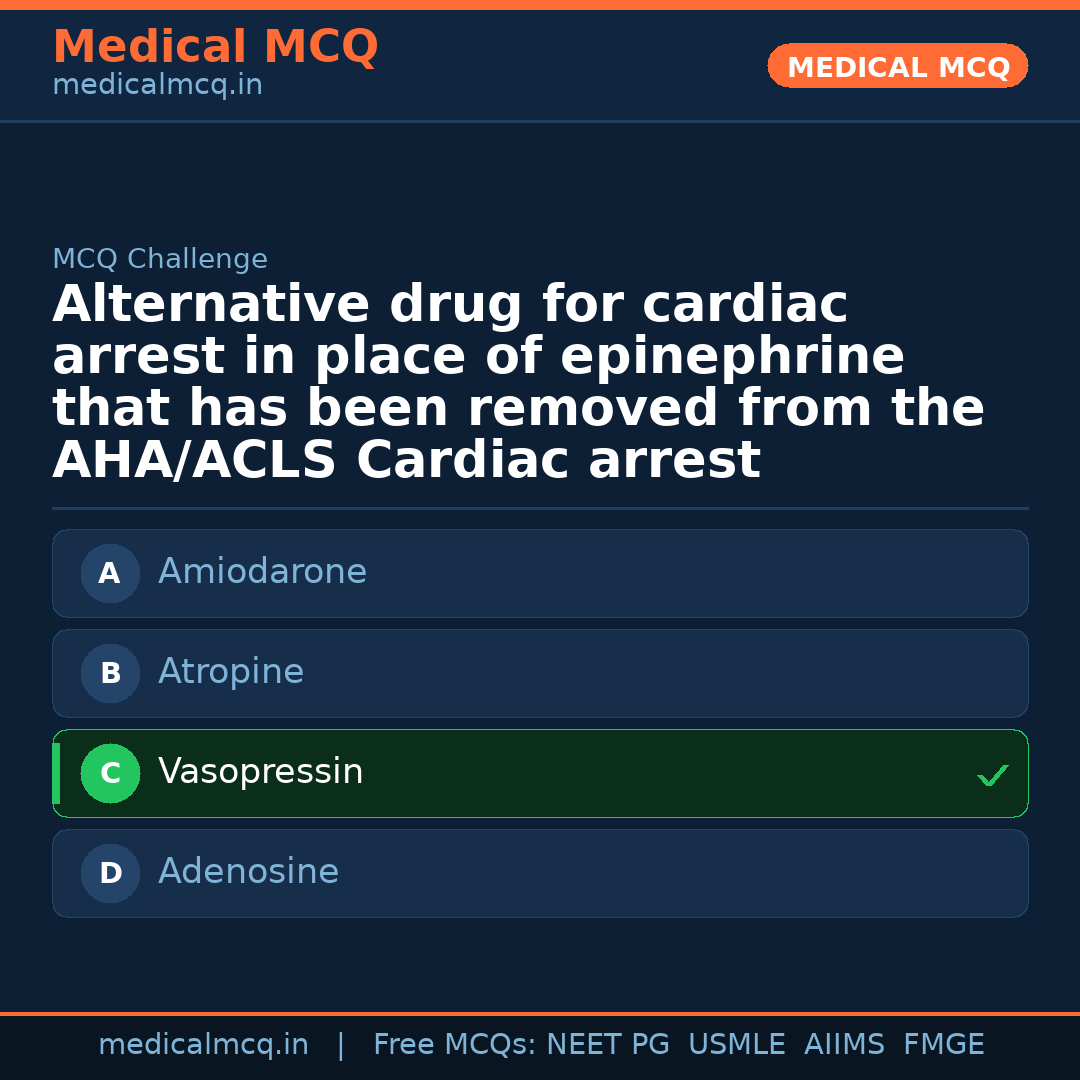Click the AIIMS footer label
Viewport: 1080px width, 1080px height.
[x=844, y=1045]
